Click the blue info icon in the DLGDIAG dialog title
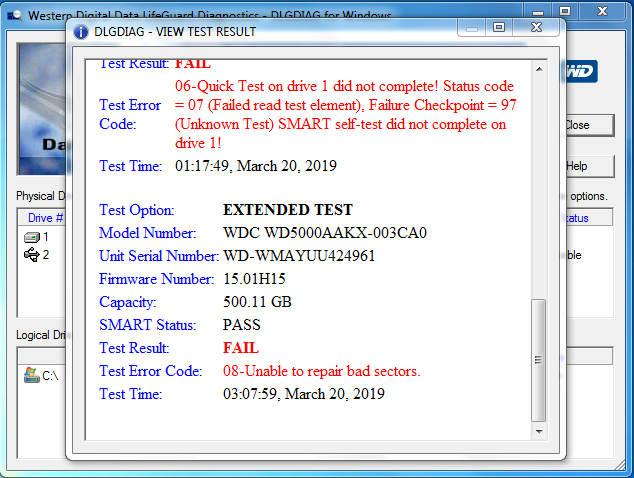The image size is (634, 478). coord(81,32)
